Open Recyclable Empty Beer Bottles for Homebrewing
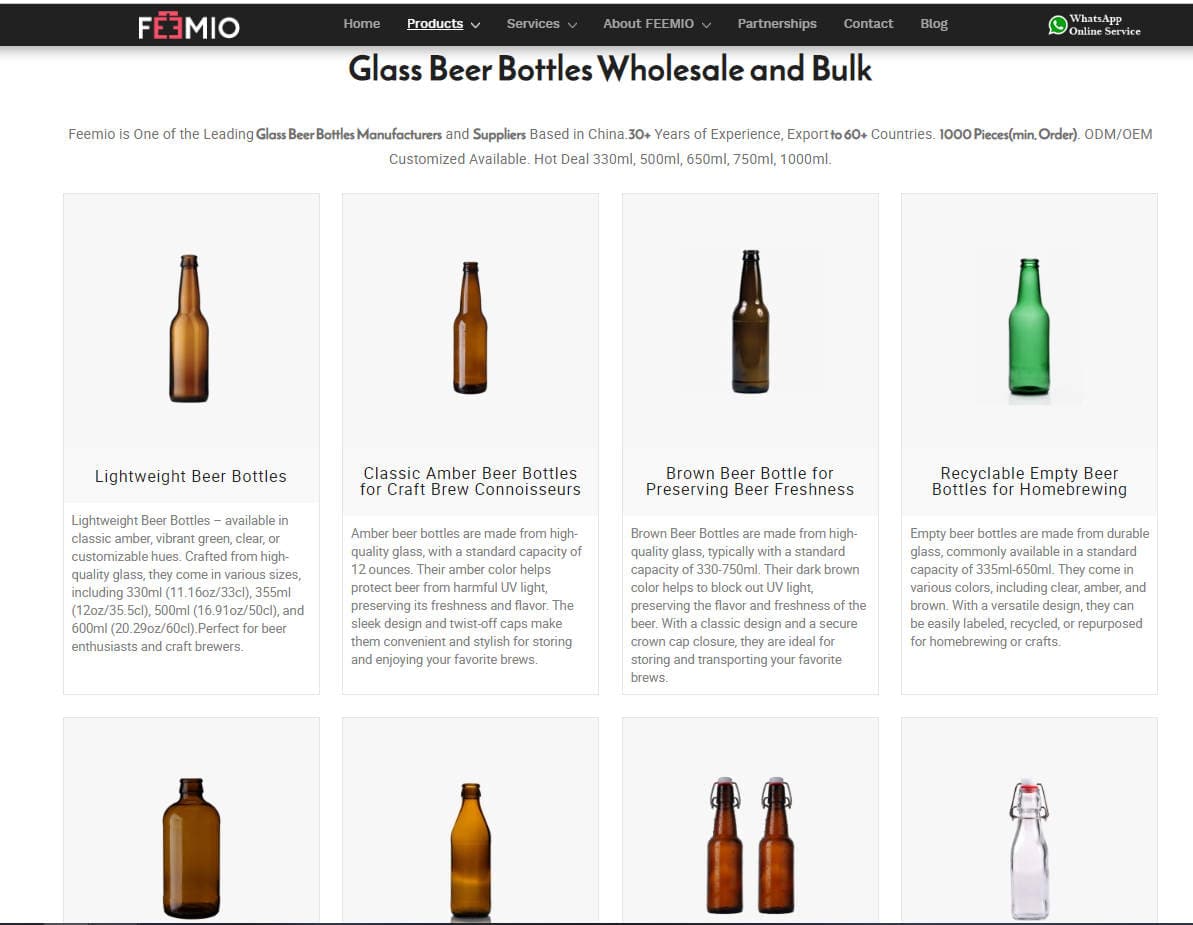1193x925 pixels. (x=1029, y=481)
